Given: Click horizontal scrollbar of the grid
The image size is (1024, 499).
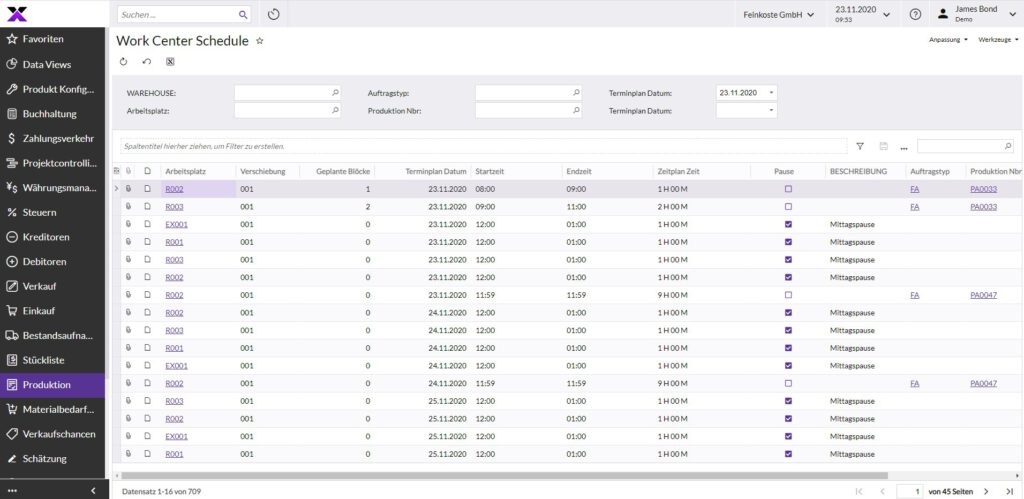Looking at the screenshot, I should pos(504,475).
